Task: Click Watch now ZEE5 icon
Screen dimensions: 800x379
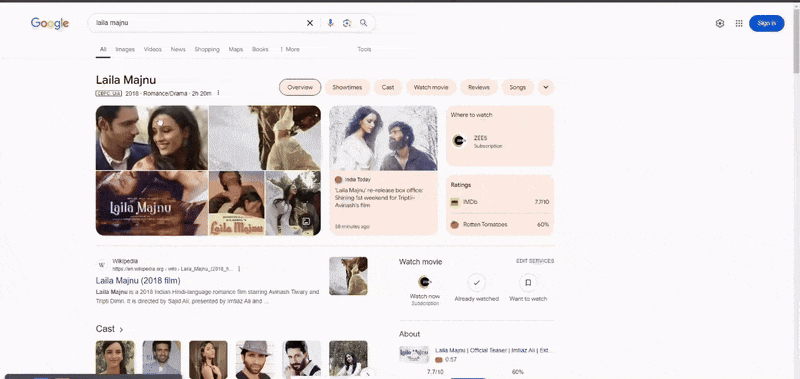Action: click(424, 282)
